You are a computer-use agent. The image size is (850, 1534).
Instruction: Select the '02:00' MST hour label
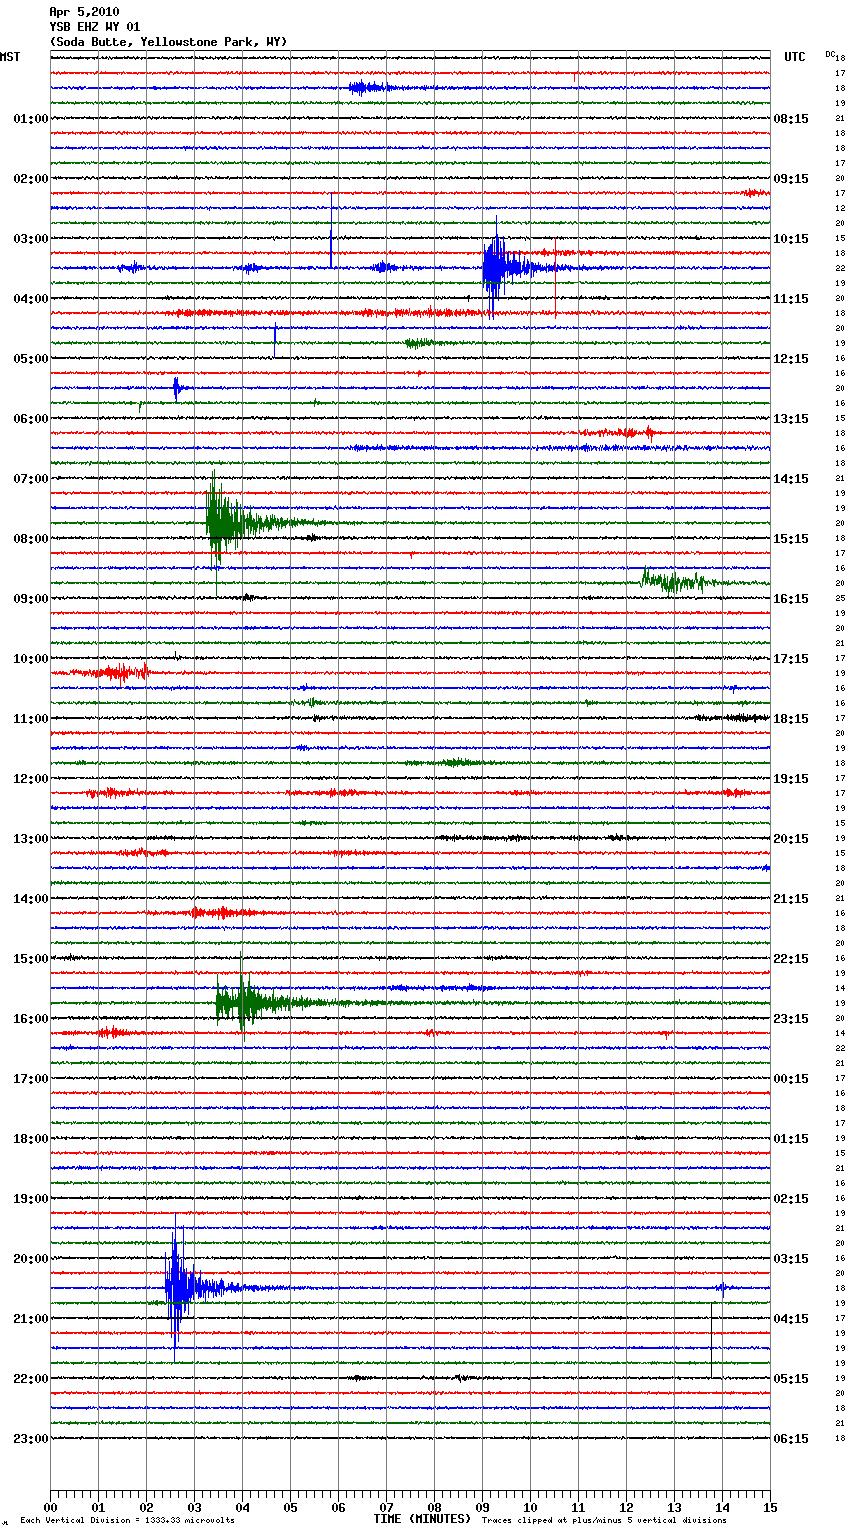pos(30,179)
